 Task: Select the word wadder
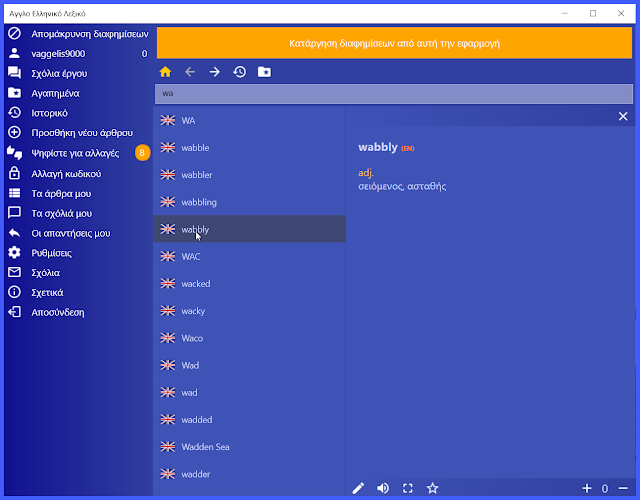pyautogui.click(x=249, y=474)
